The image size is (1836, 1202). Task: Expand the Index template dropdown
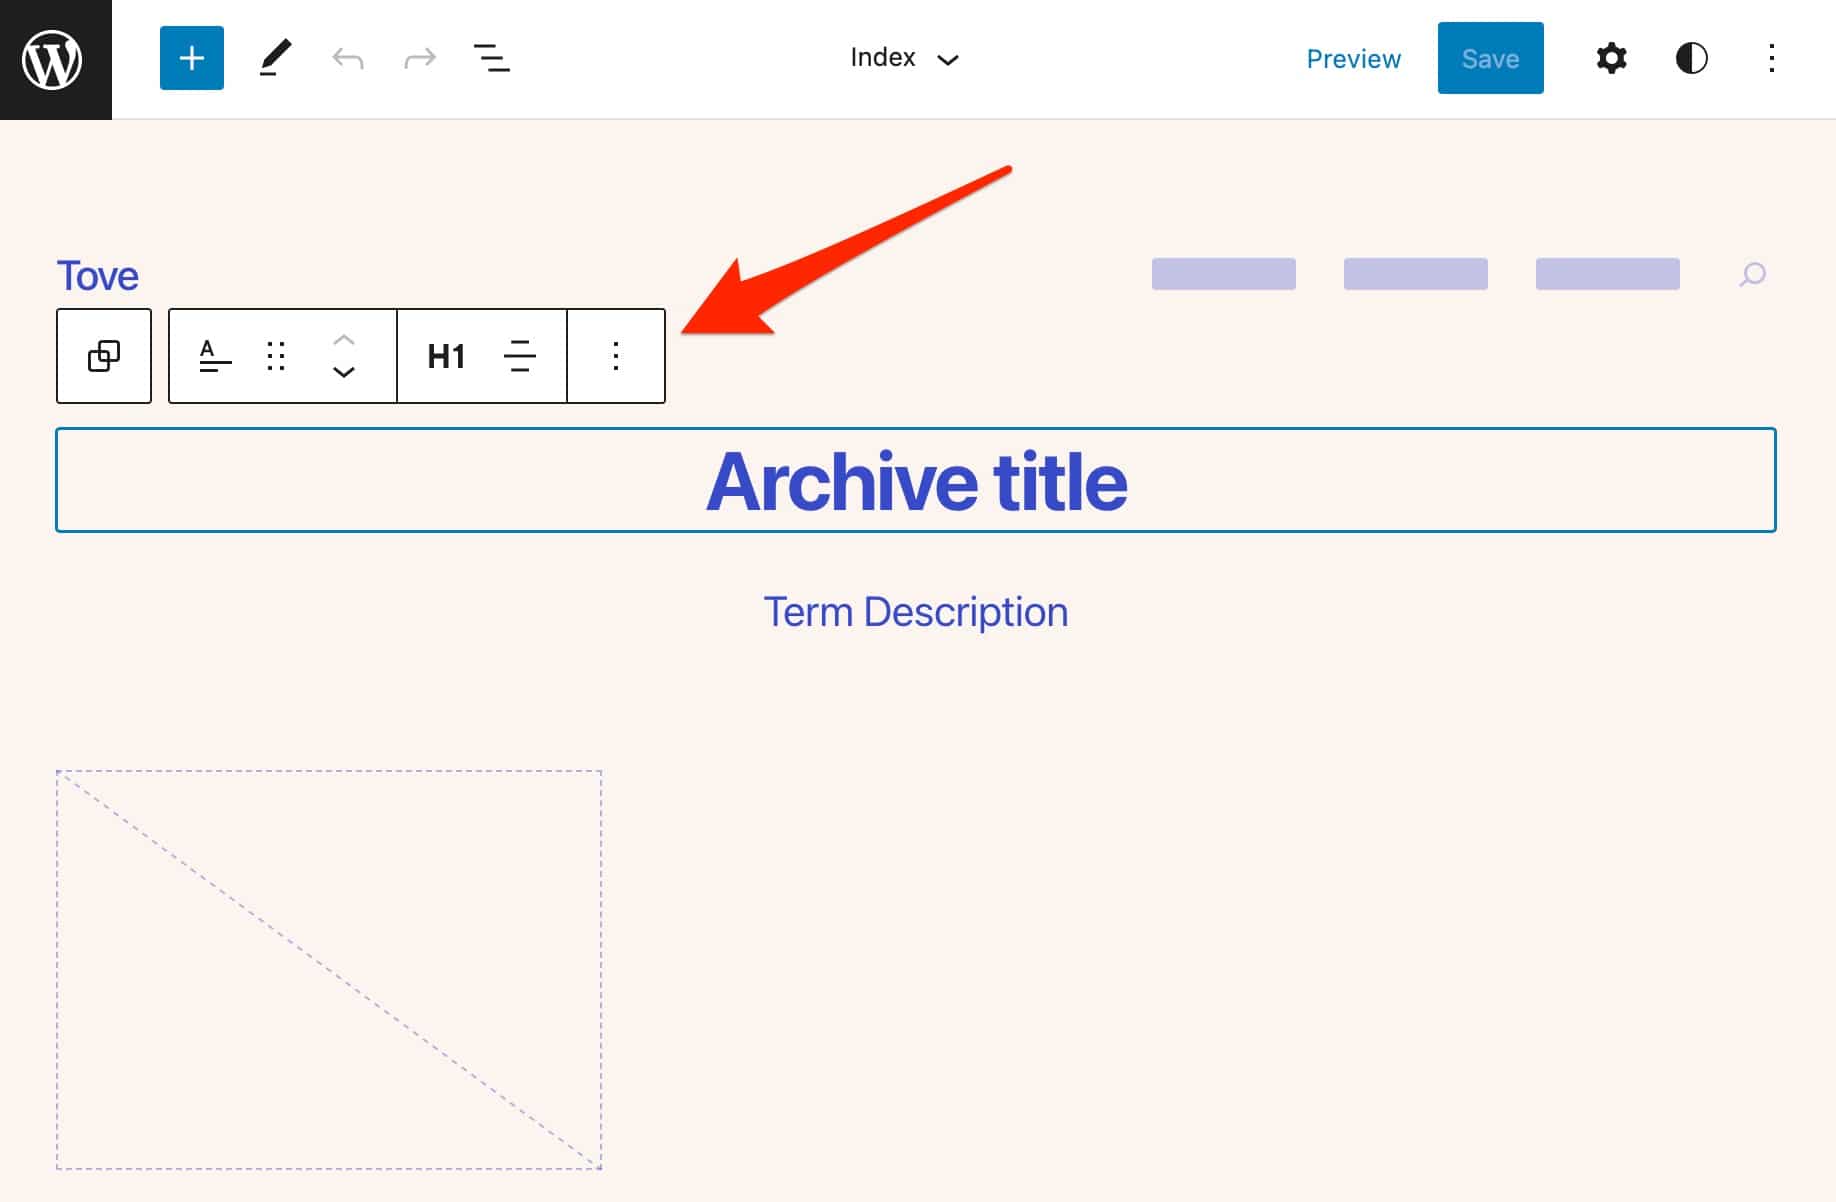[x=904, y=58]
